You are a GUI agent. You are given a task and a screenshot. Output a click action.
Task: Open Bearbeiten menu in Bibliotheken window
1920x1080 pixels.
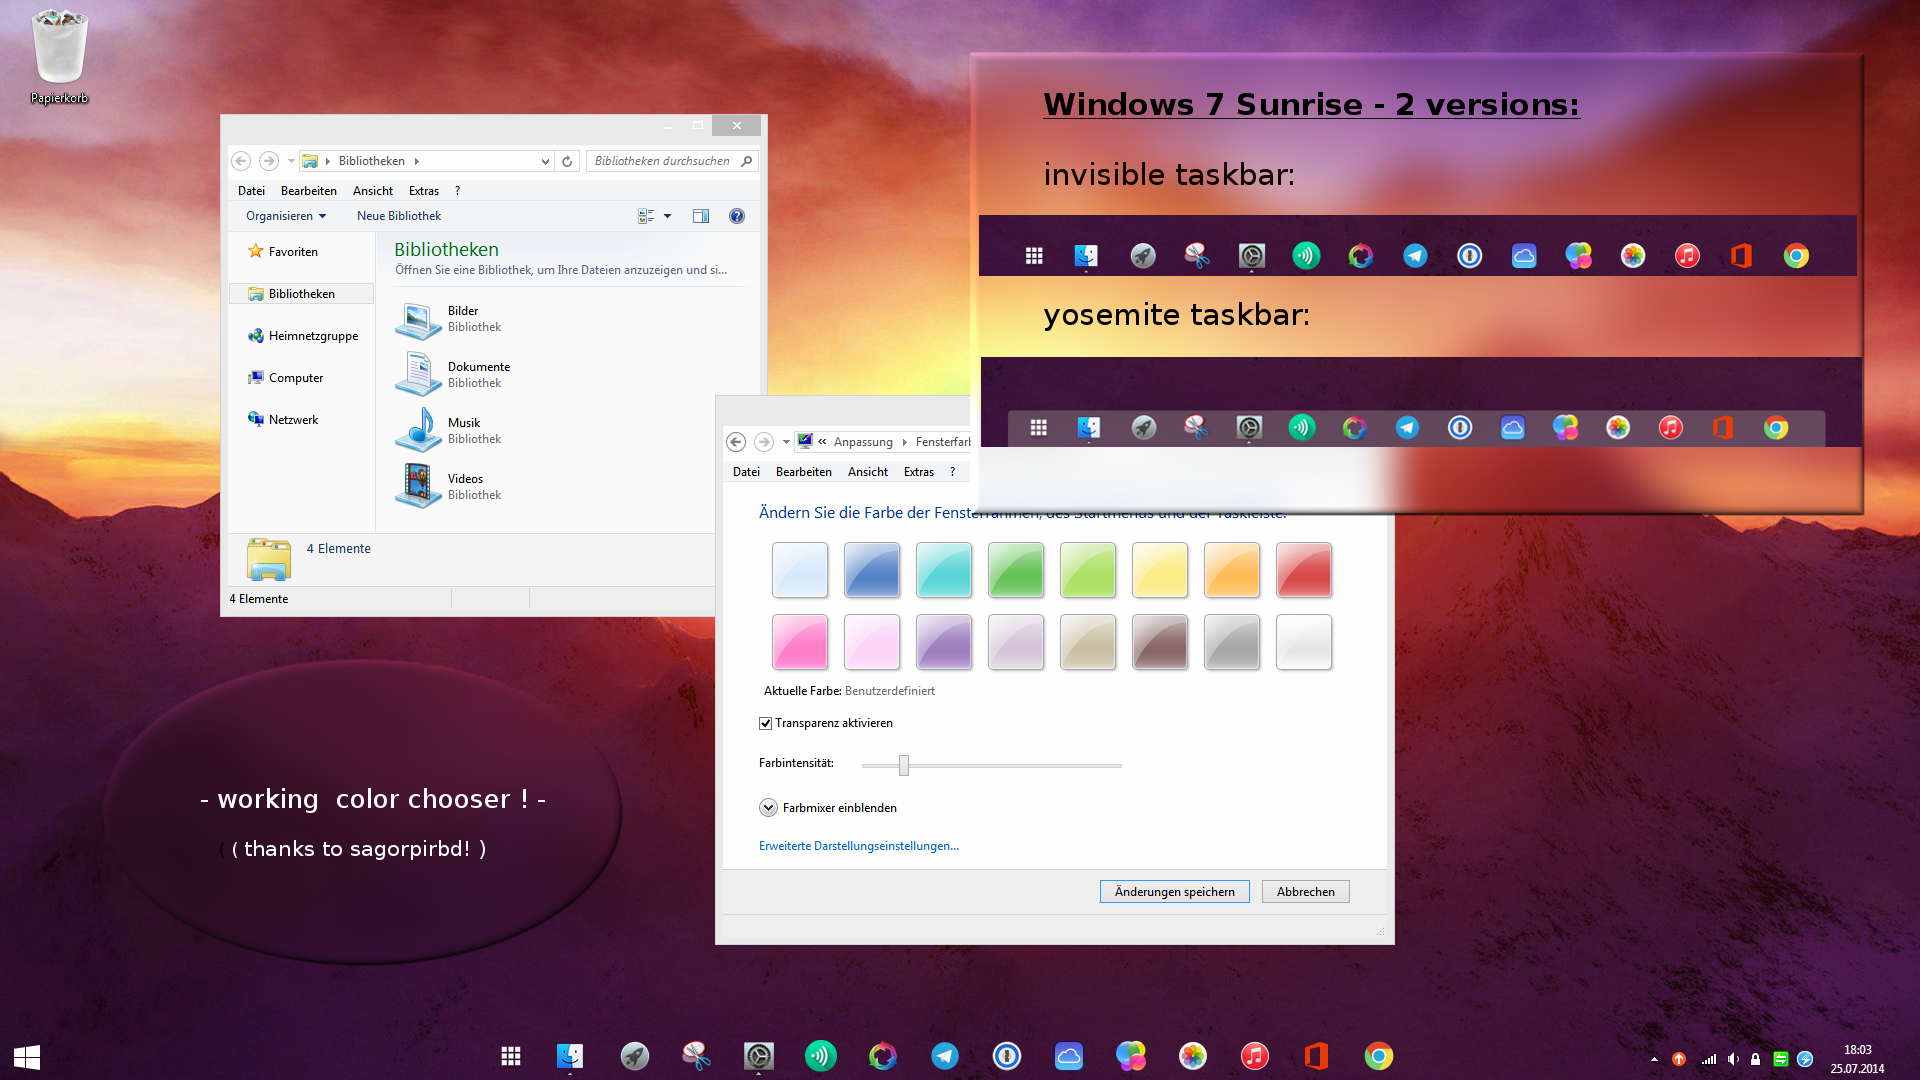[x=309, y=191]
